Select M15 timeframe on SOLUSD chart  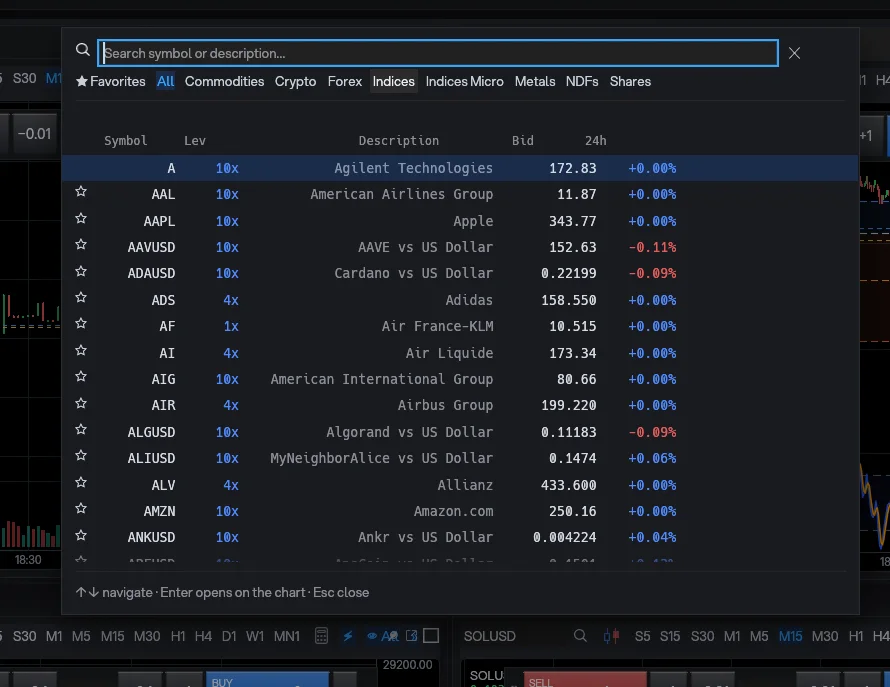tap(790, 636)
